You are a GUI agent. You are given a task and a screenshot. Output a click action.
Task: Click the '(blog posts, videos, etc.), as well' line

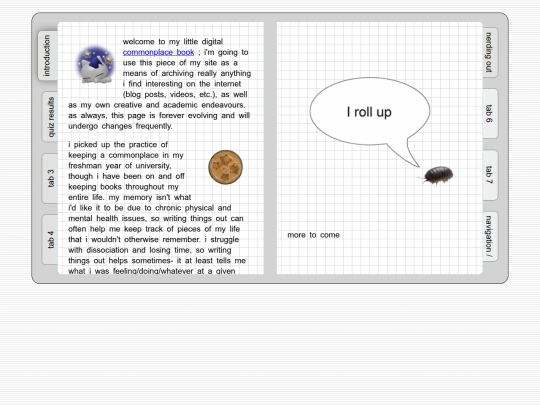tap(185, 94)
